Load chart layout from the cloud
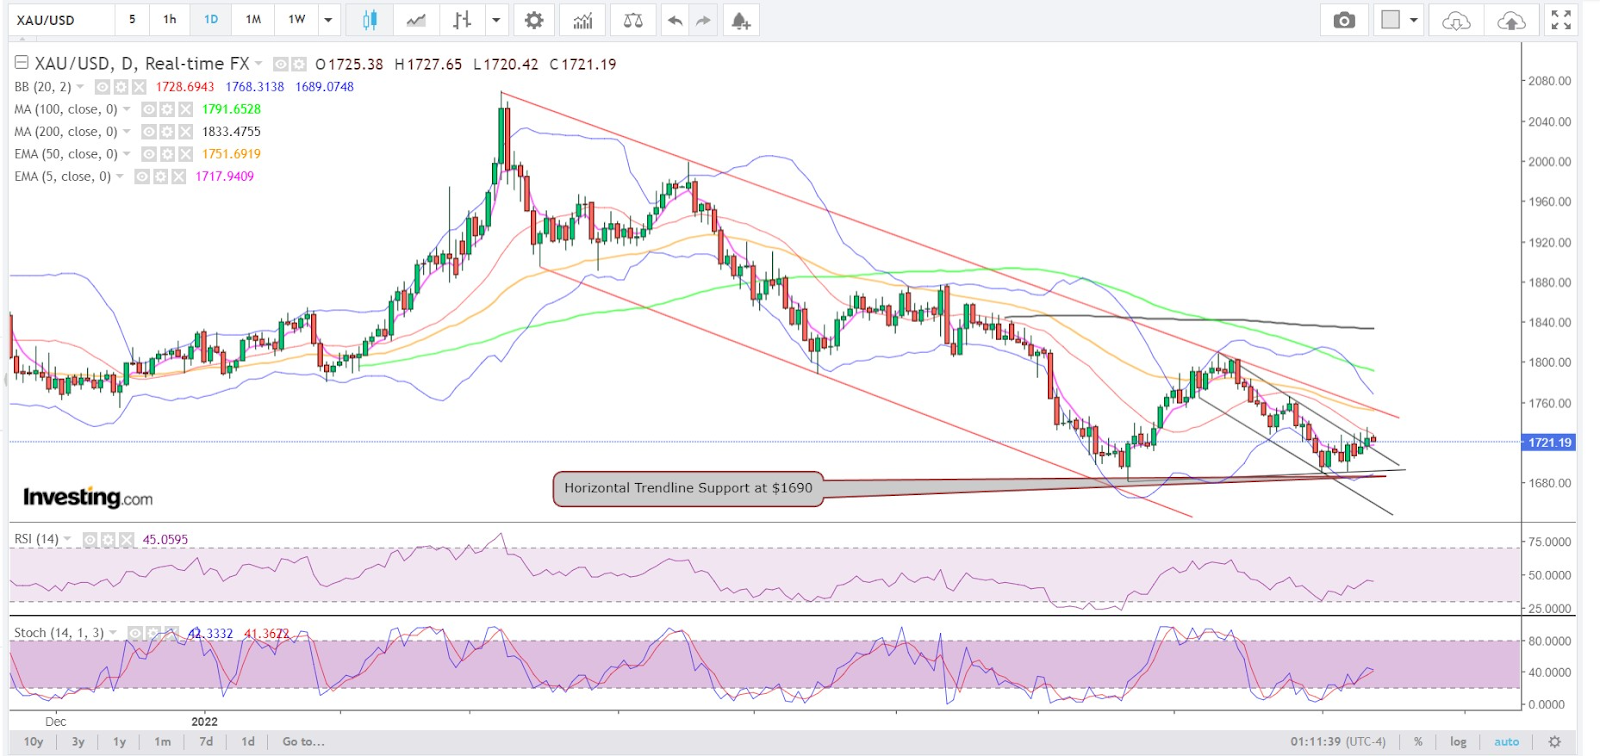 click(x=1456, y=20)
